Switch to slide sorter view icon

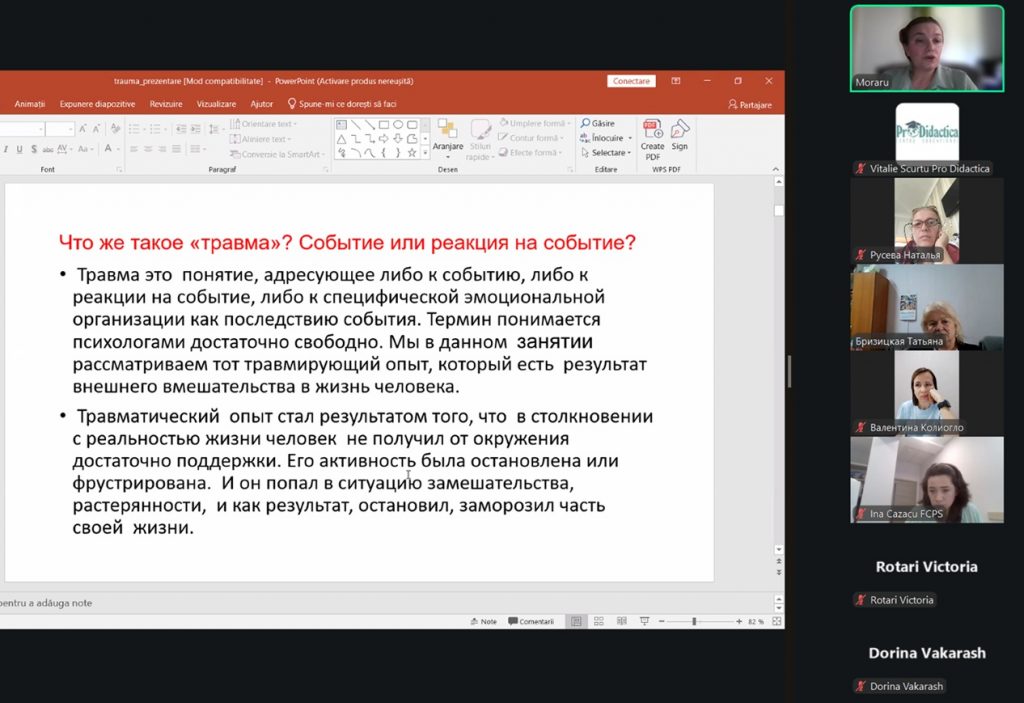tap(597, 621)
